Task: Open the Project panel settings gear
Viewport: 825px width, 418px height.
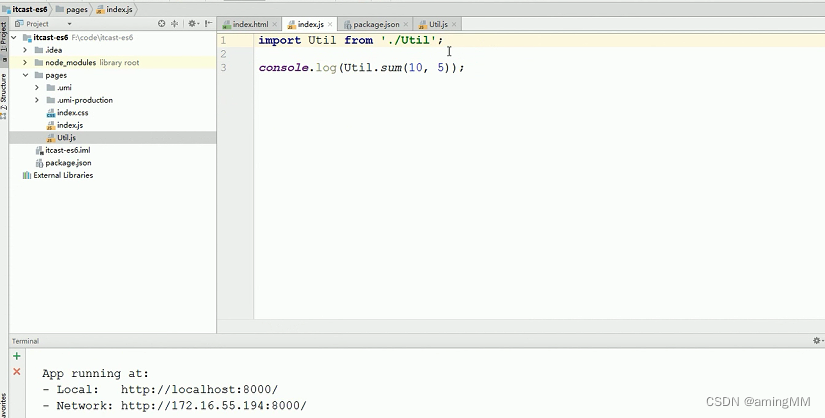Action: coord(193,24)
